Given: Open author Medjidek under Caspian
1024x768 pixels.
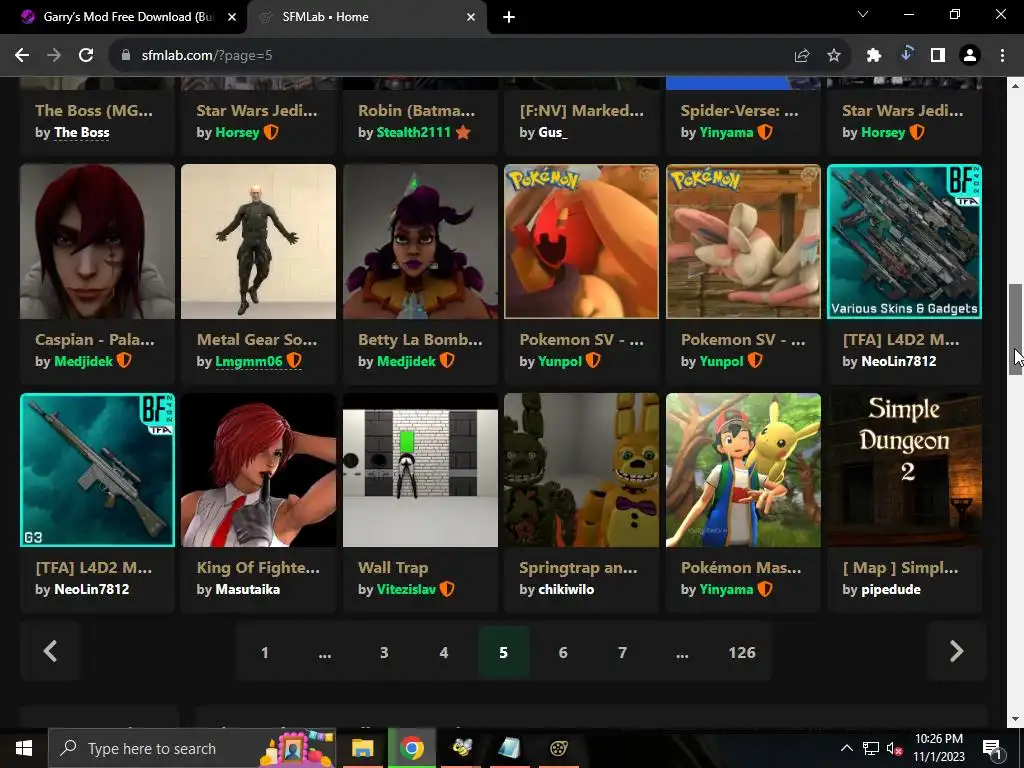Looking at the screenshot, I should tap(83, 361).
